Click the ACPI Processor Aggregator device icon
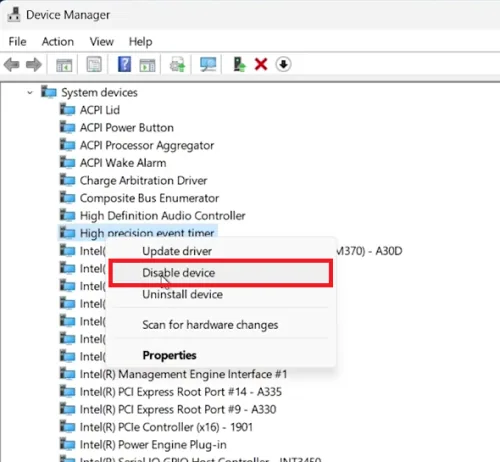This screenshot has width=500, height=462. coord(67,145)
